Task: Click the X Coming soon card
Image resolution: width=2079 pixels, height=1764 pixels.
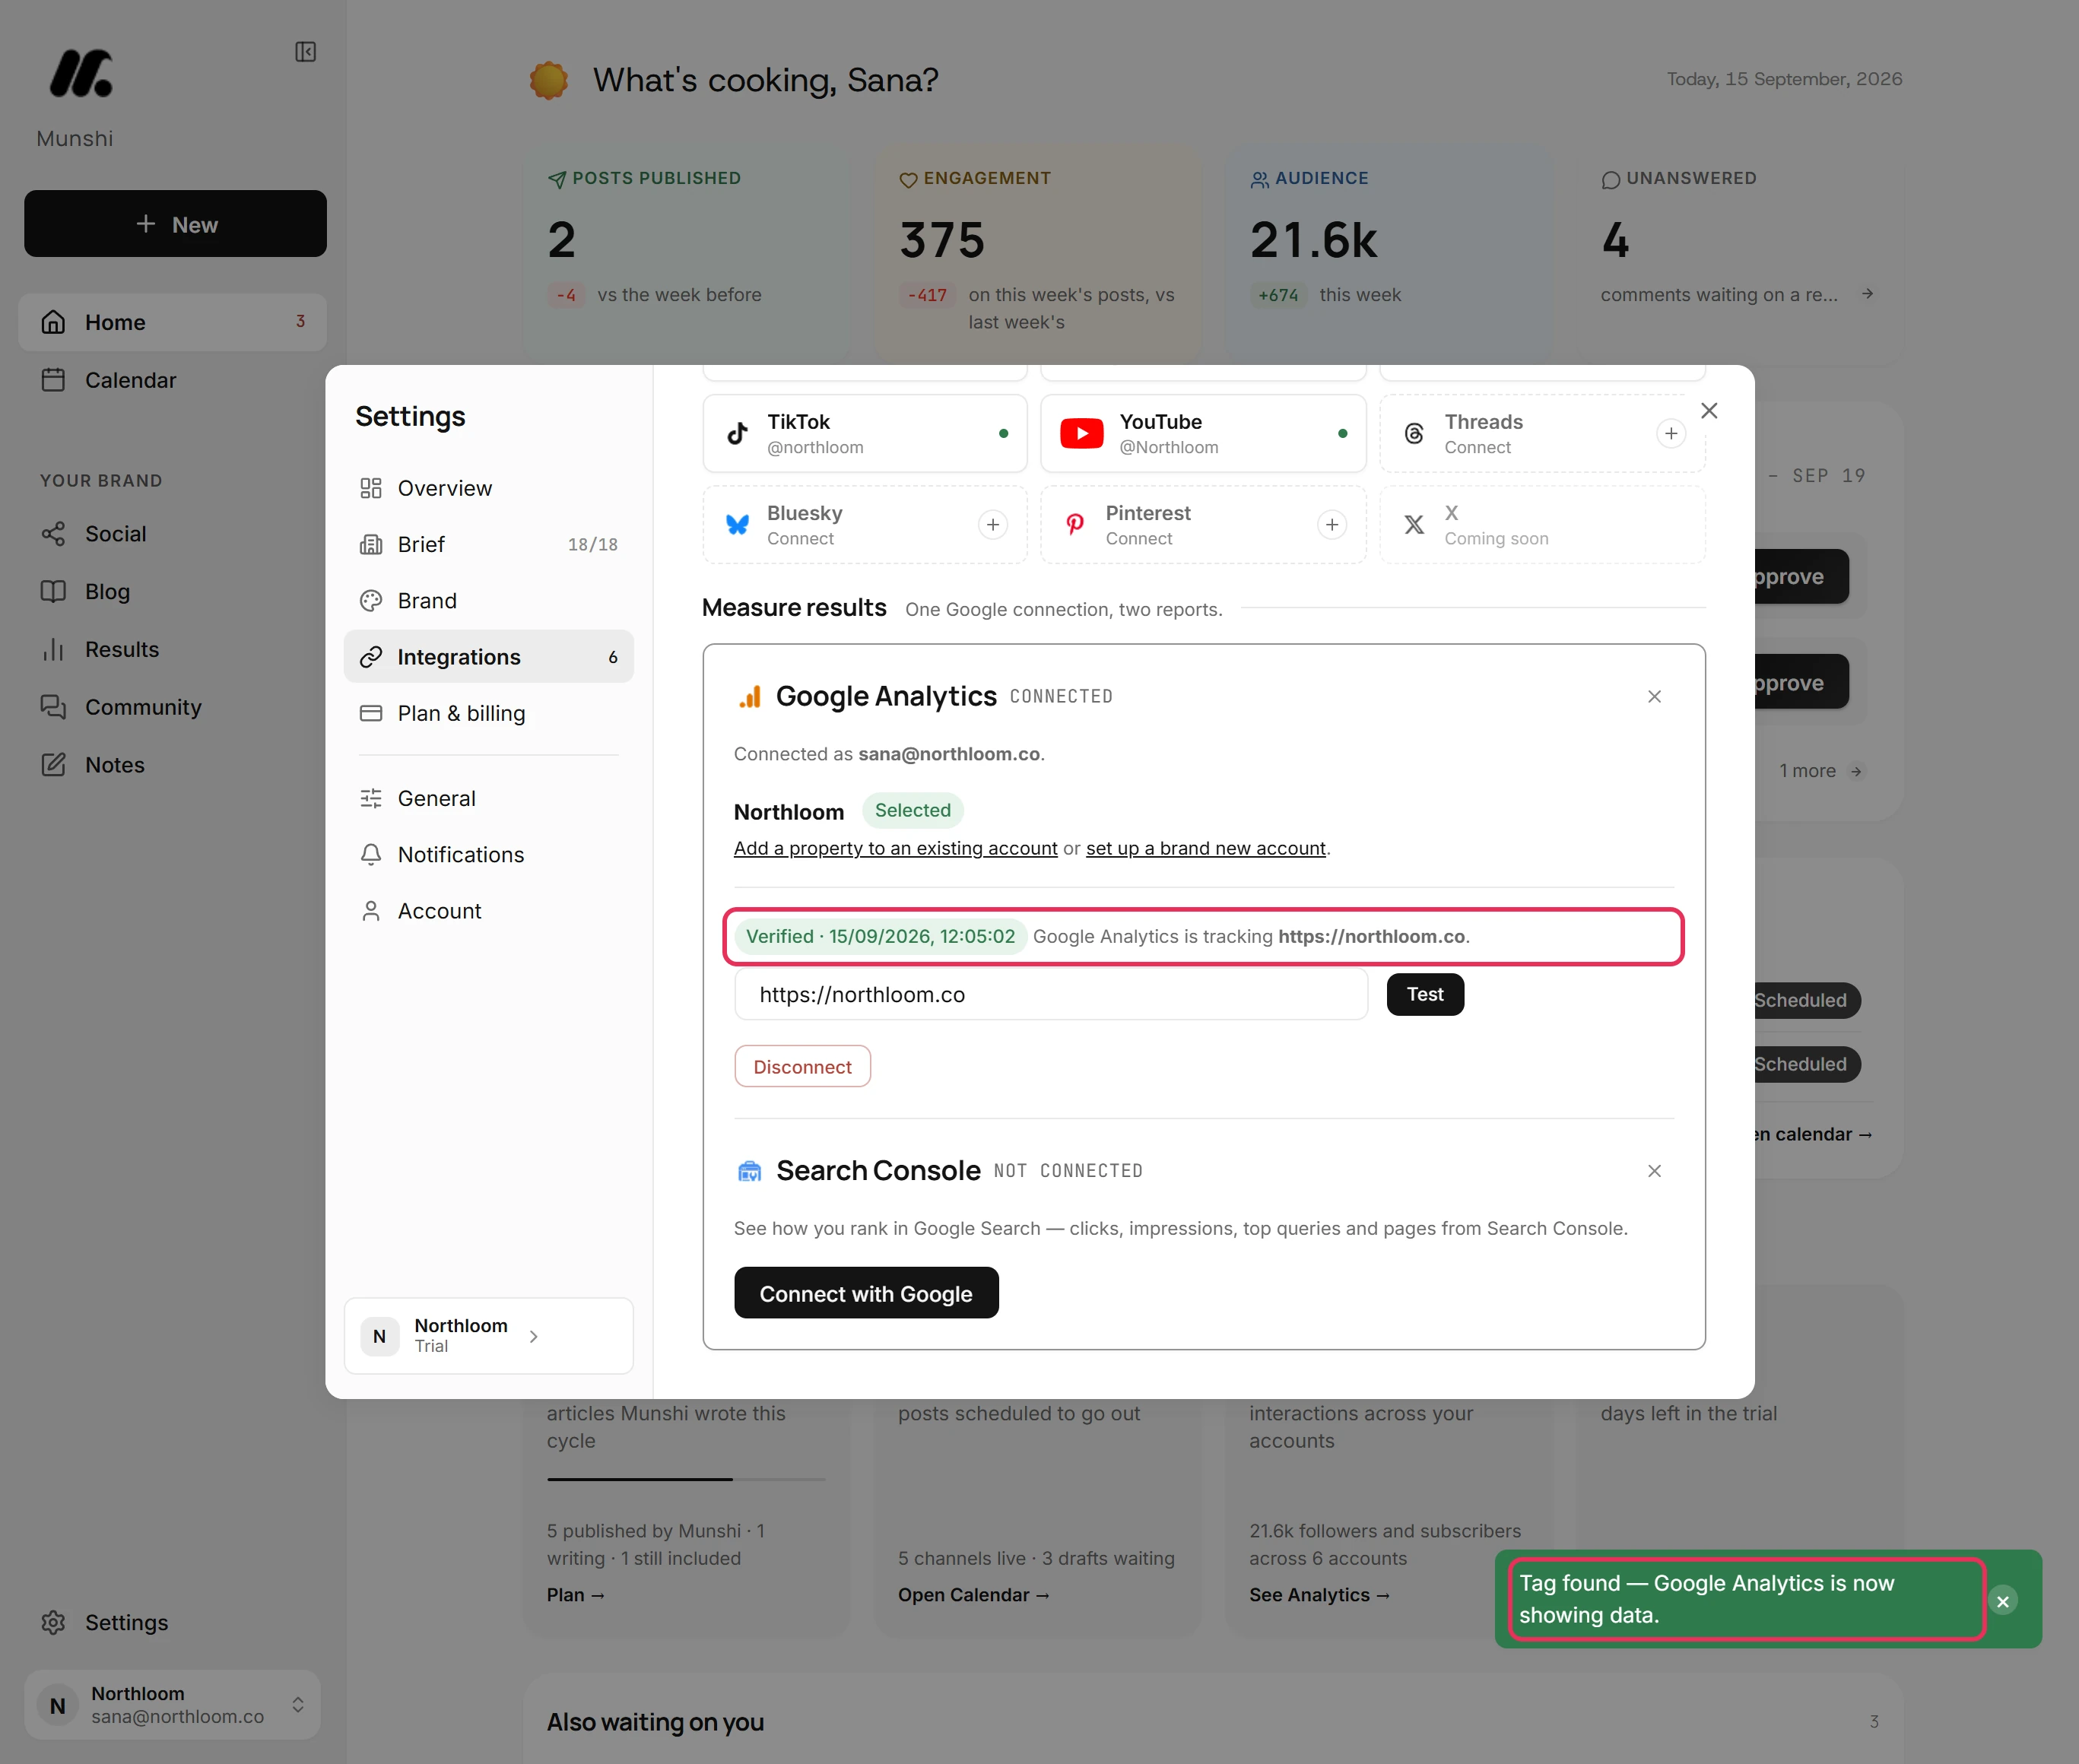Action: (1542, 525)
